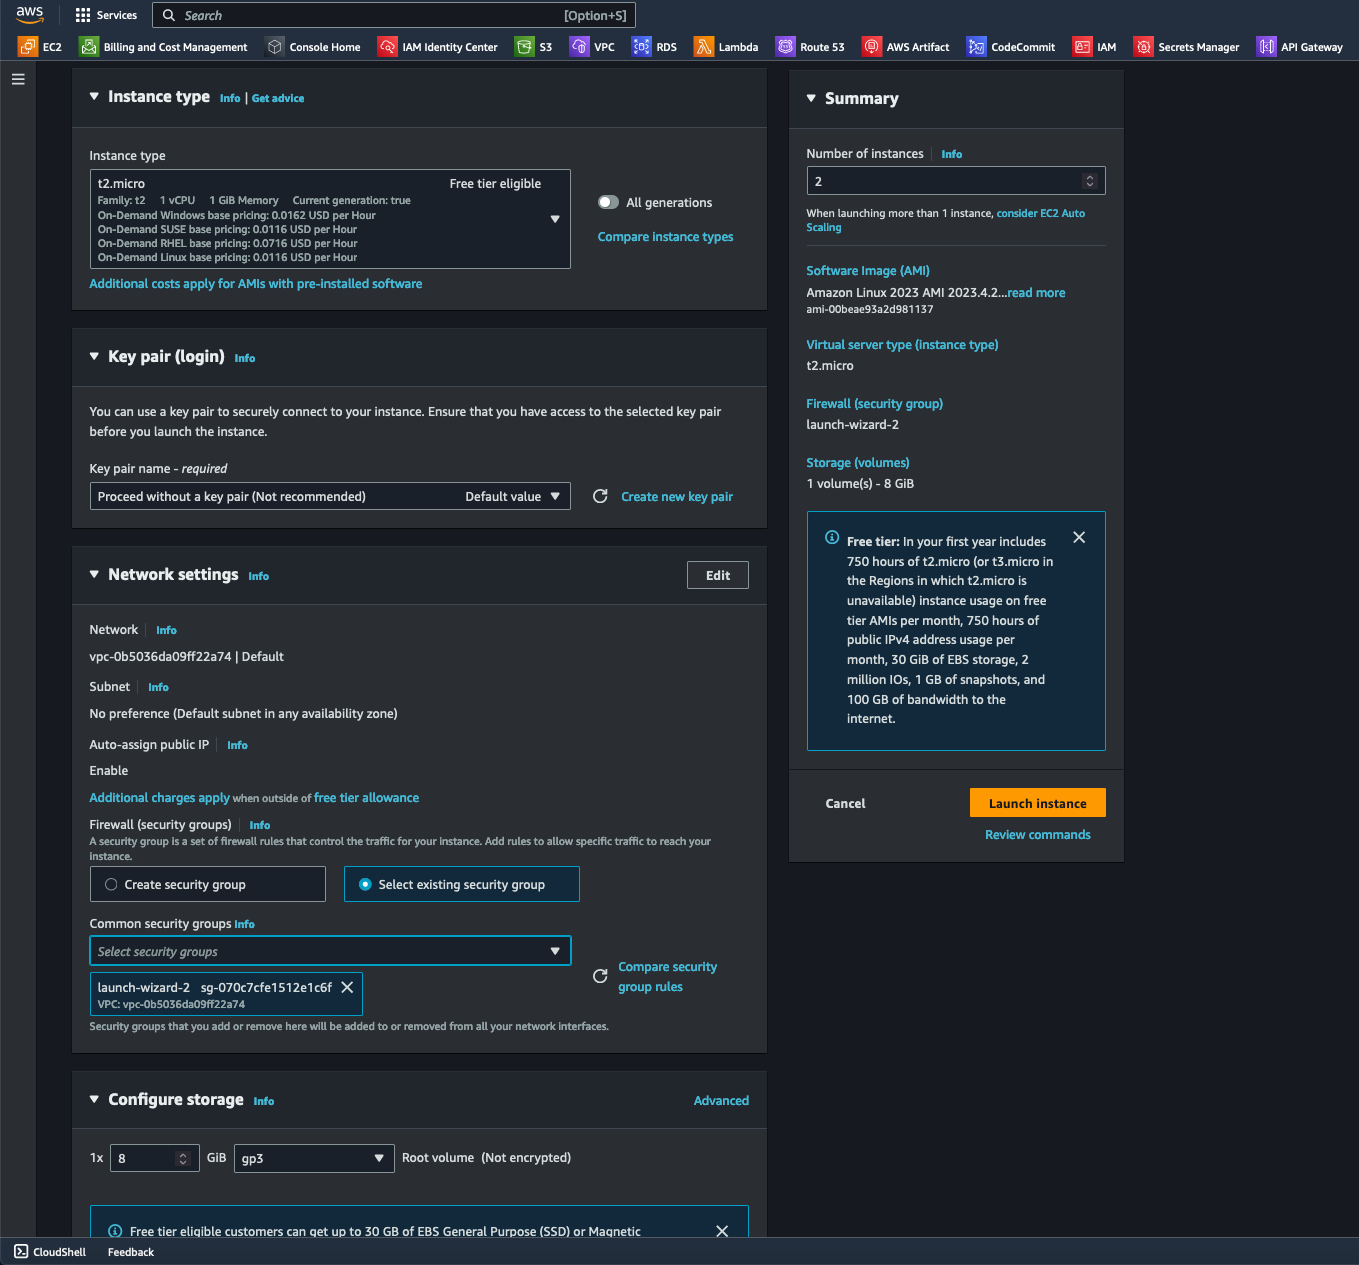Open Info link next to Auto-assign public IP

[x=237, y=745]
